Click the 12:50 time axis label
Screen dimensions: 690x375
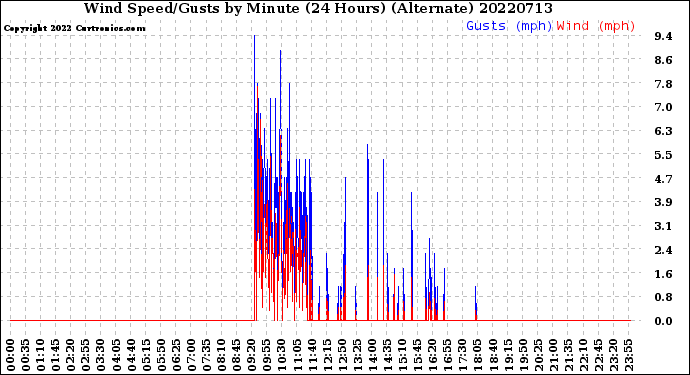point(342,355)
